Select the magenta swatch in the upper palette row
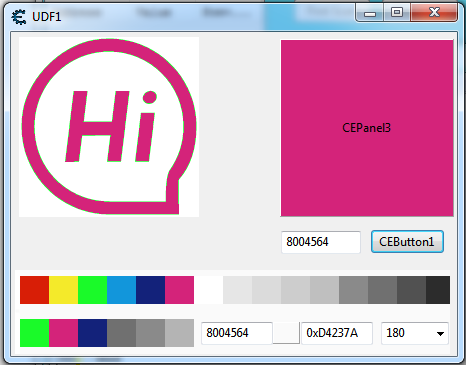Screen dimensions: 466x365 pyautogui.click(x=179, y=290)
